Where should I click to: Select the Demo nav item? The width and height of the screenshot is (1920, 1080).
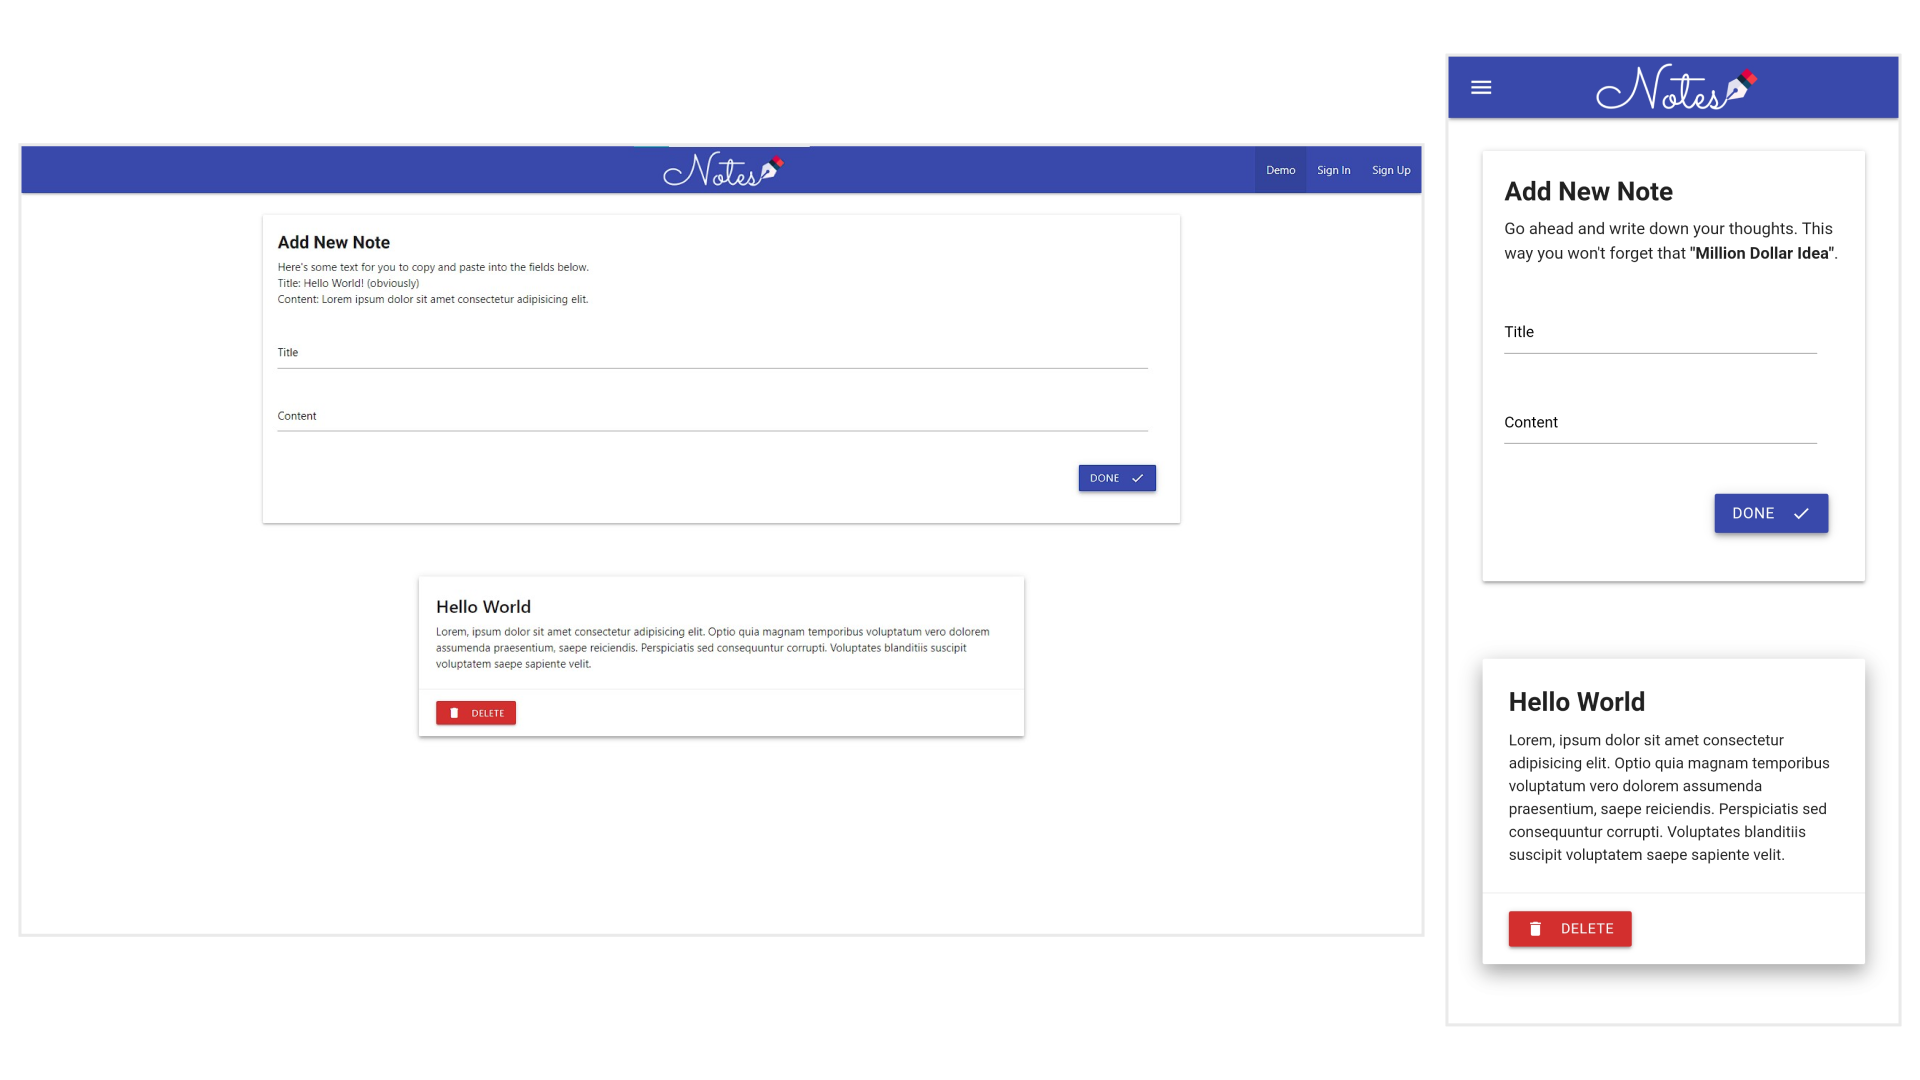coord(1280,170)
